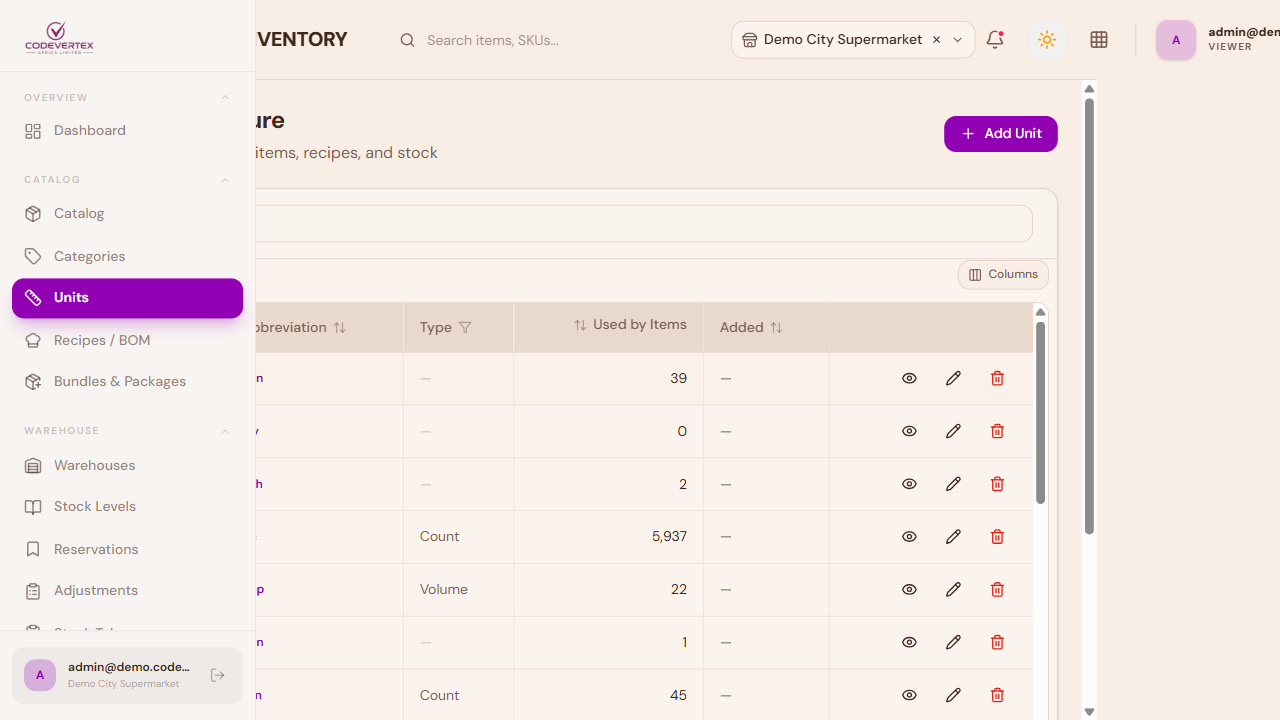Edit the unit used by 45 items
1280x720 pixels.
click(953, 695)
